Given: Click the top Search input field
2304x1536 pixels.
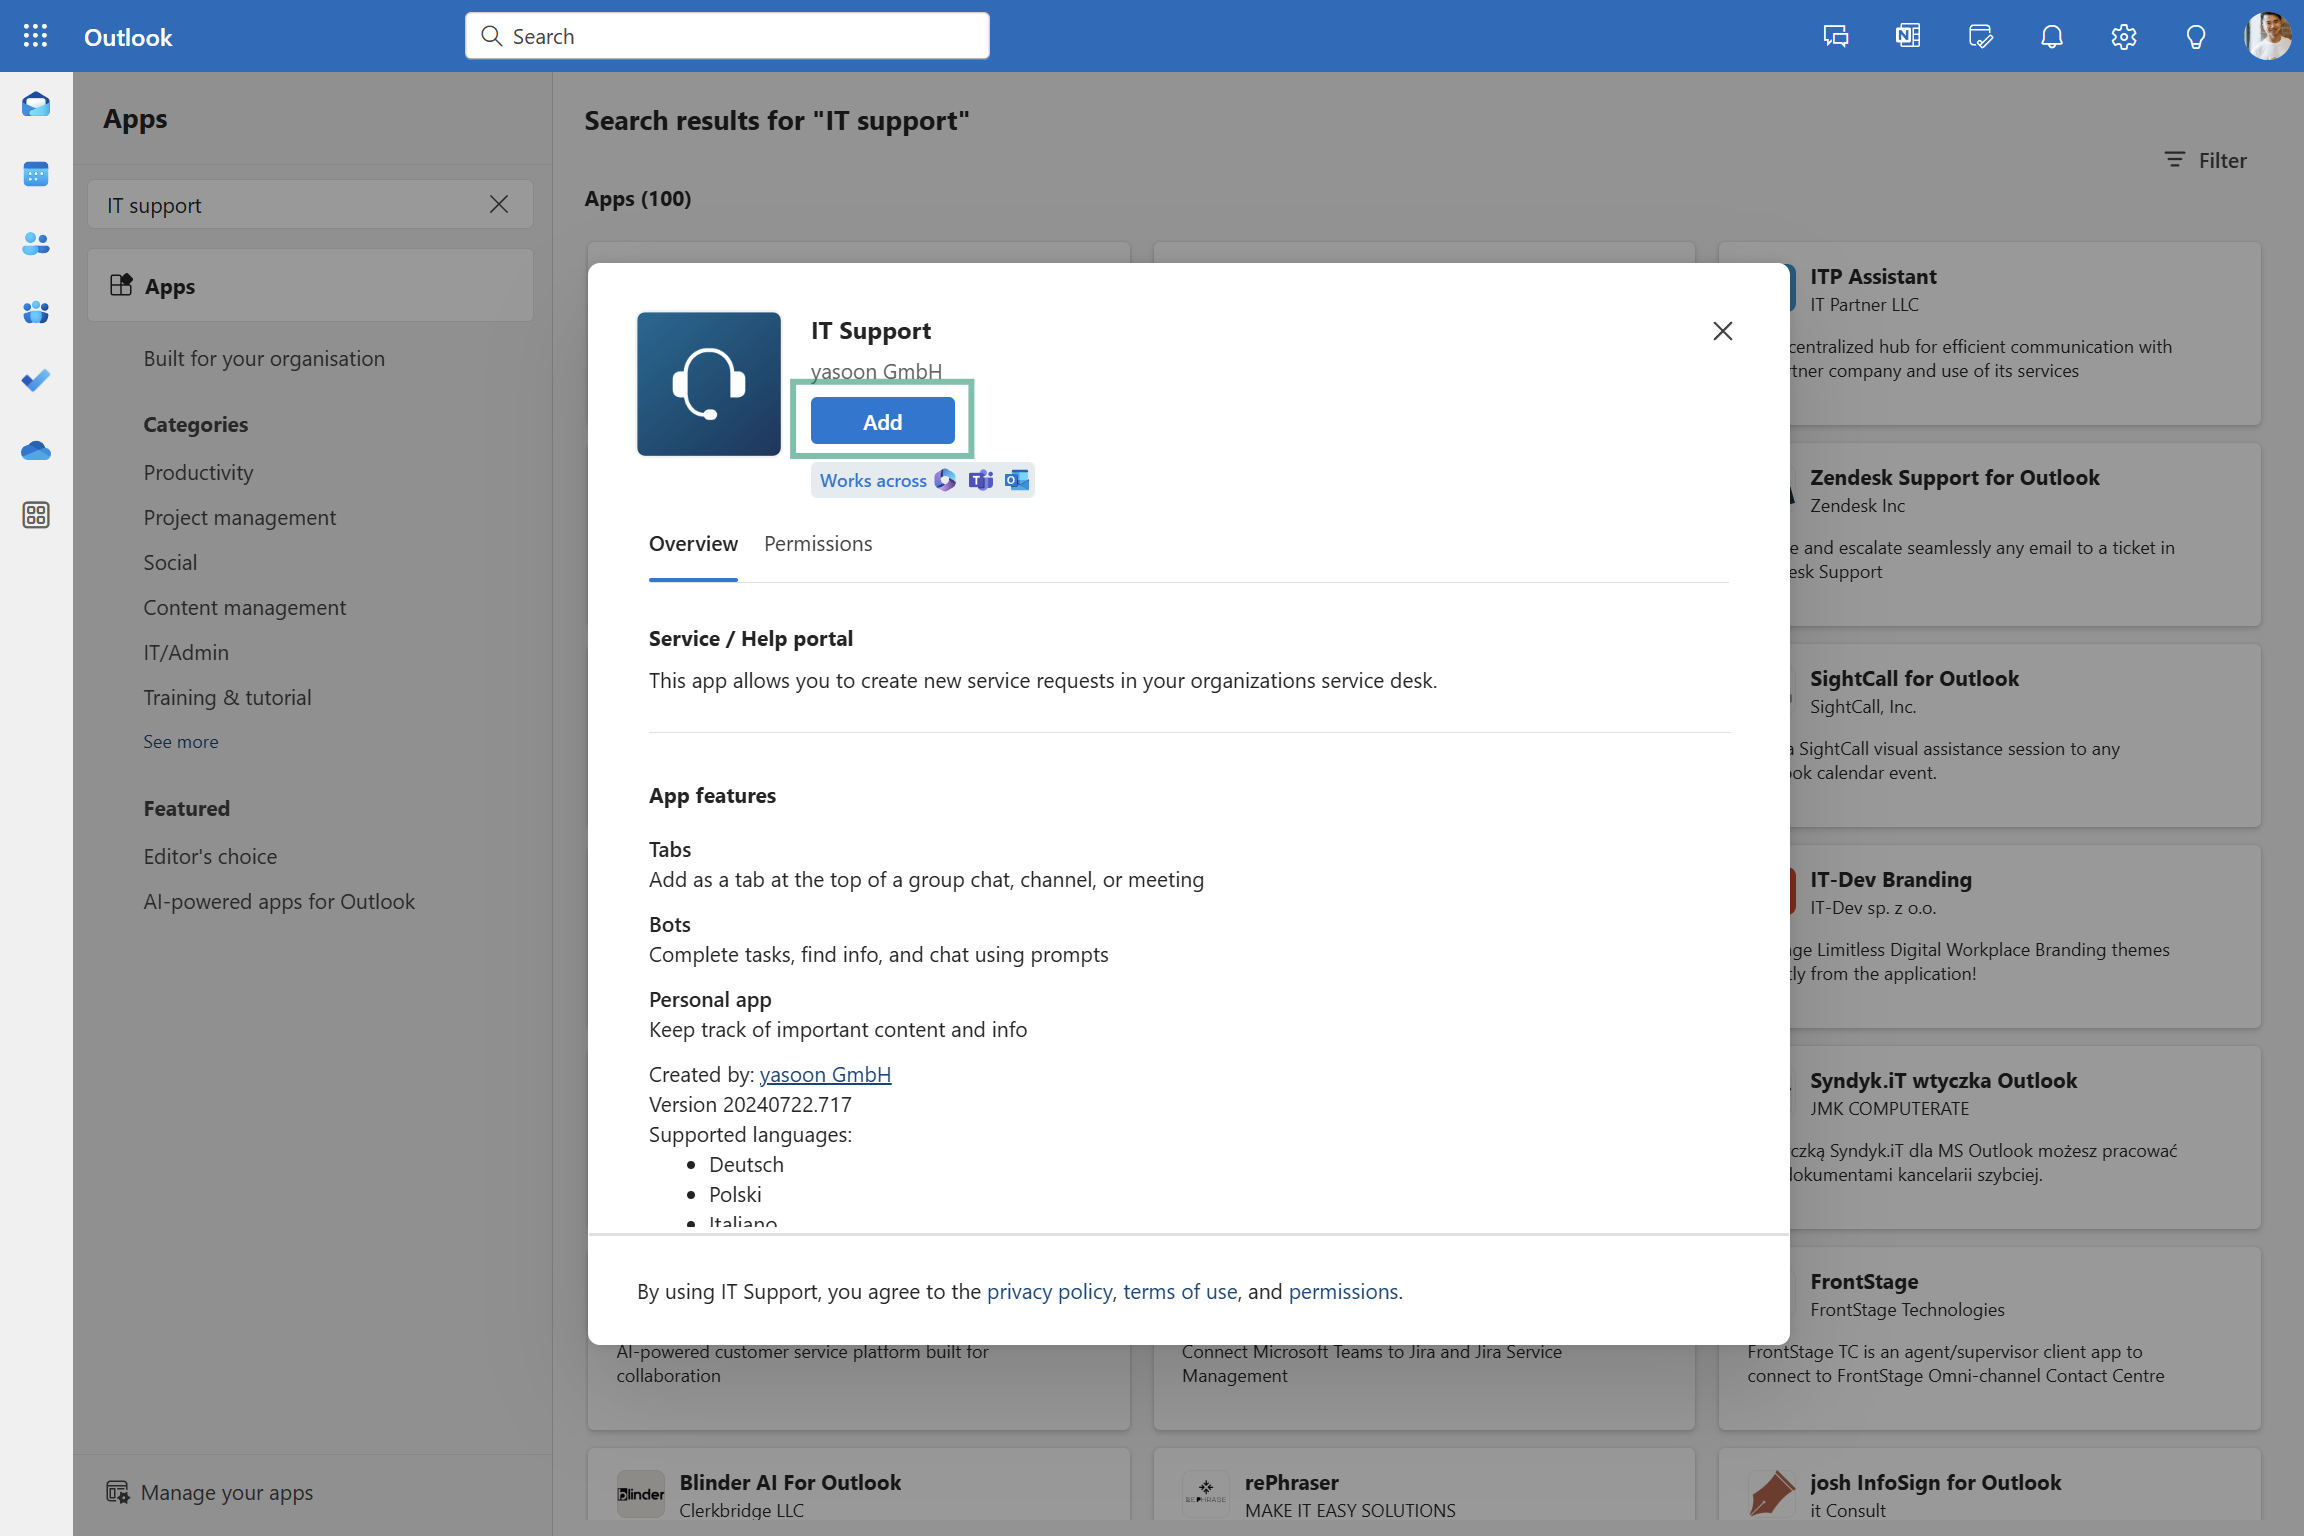Looking at the screenshot, I should (727, 37).
